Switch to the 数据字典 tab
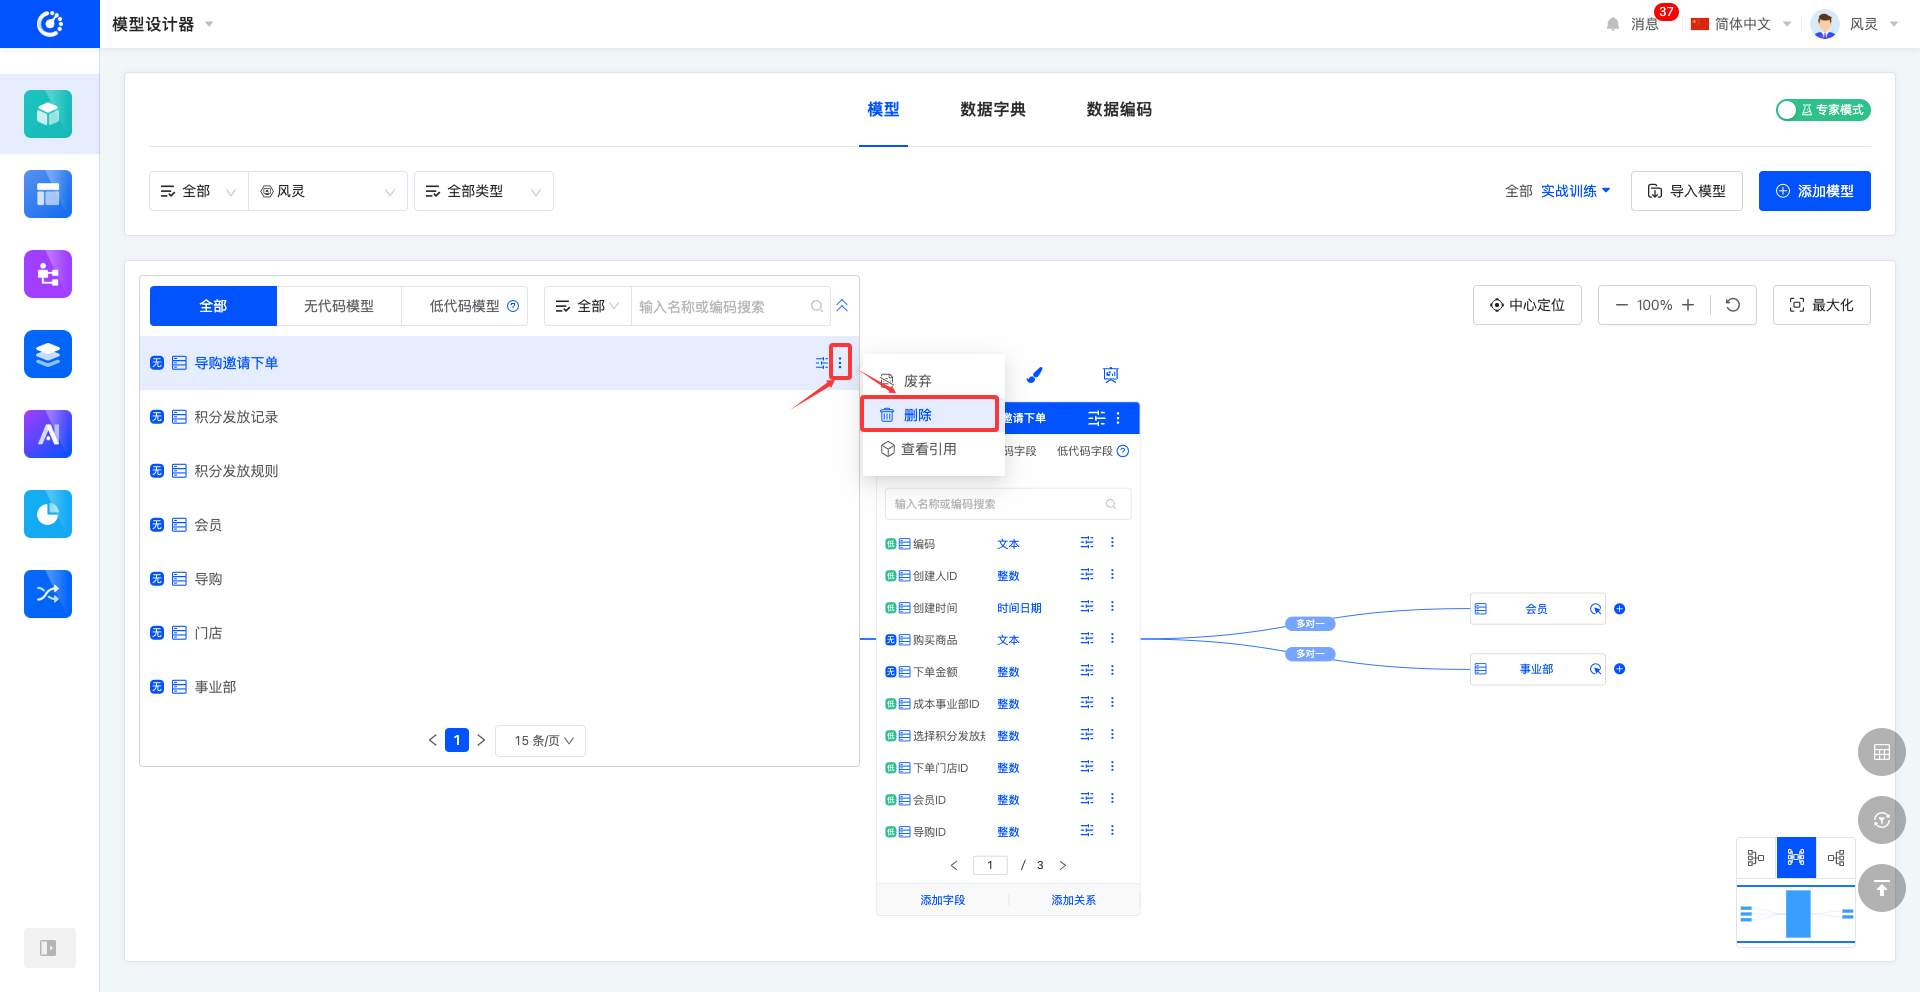Viewport: 1920px width, 992px height. coord(993,109)
